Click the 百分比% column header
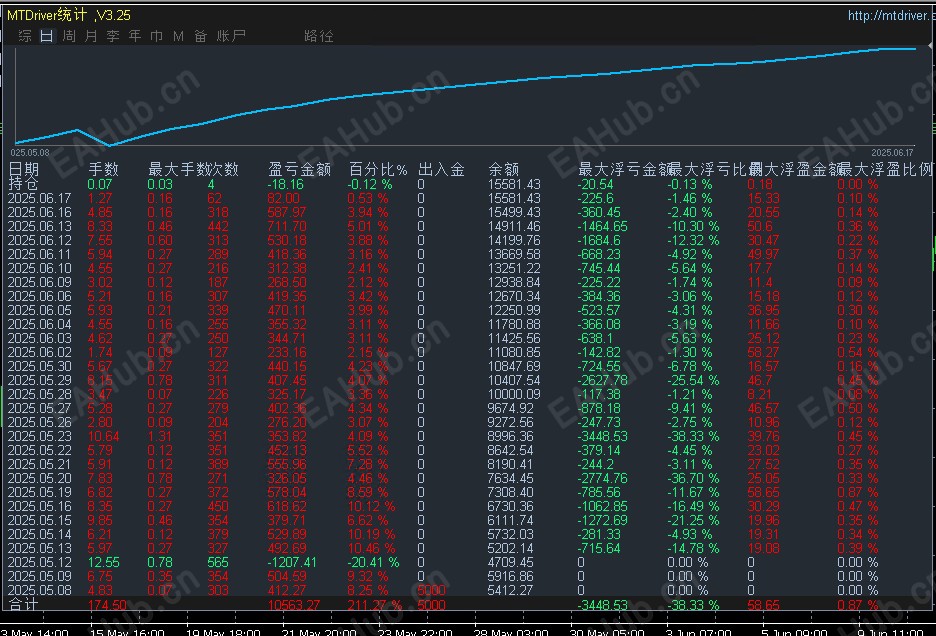 (x=378, y=170)
